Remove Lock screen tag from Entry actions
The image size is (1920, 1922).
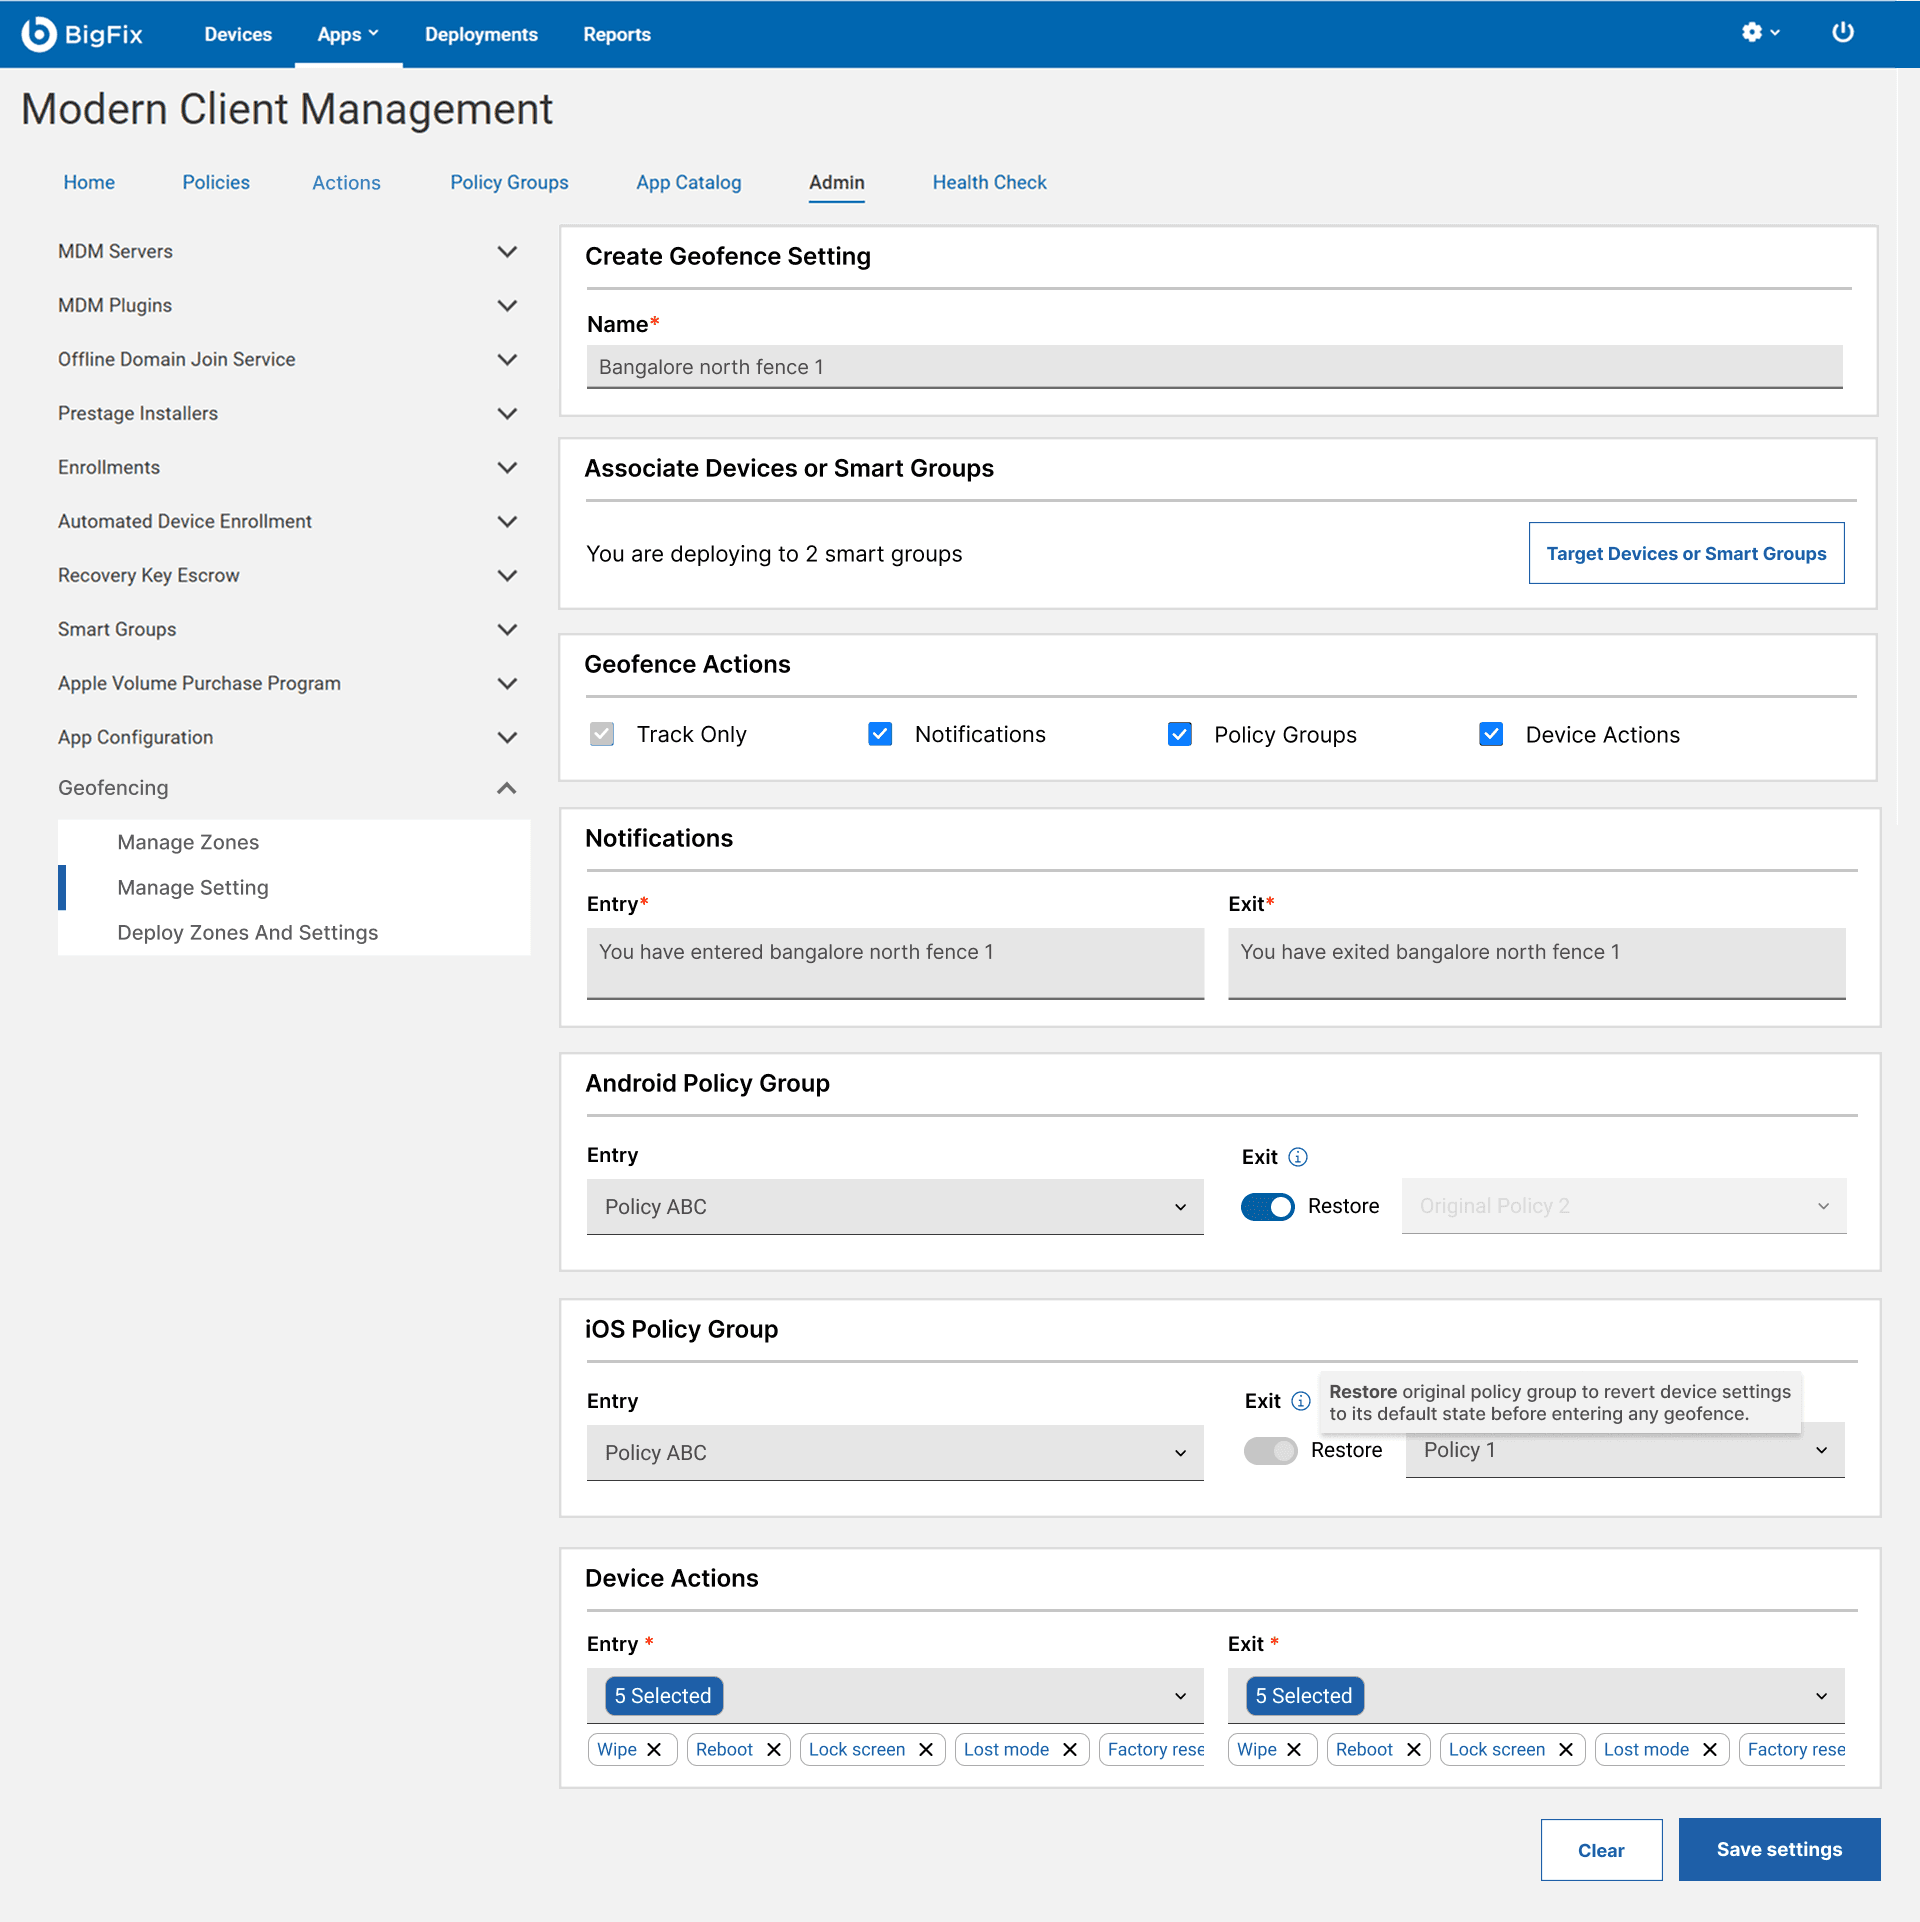(x=926, y=1749)
